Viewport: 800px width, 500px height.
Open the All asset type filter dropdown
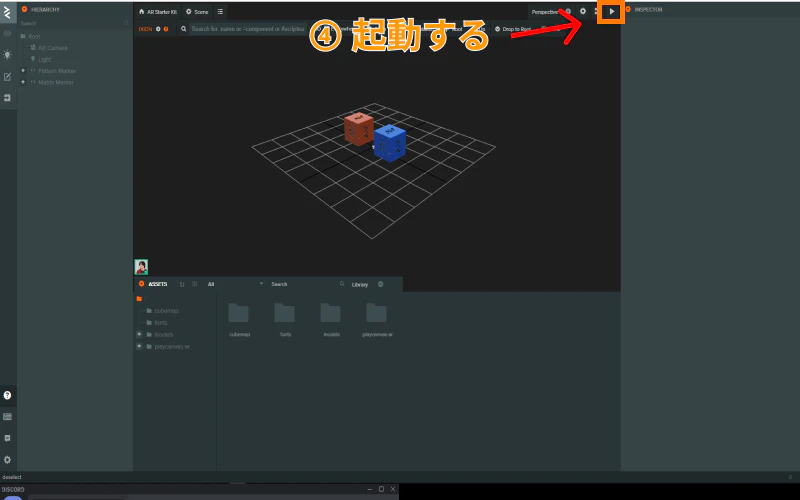(x=235, y=284)
